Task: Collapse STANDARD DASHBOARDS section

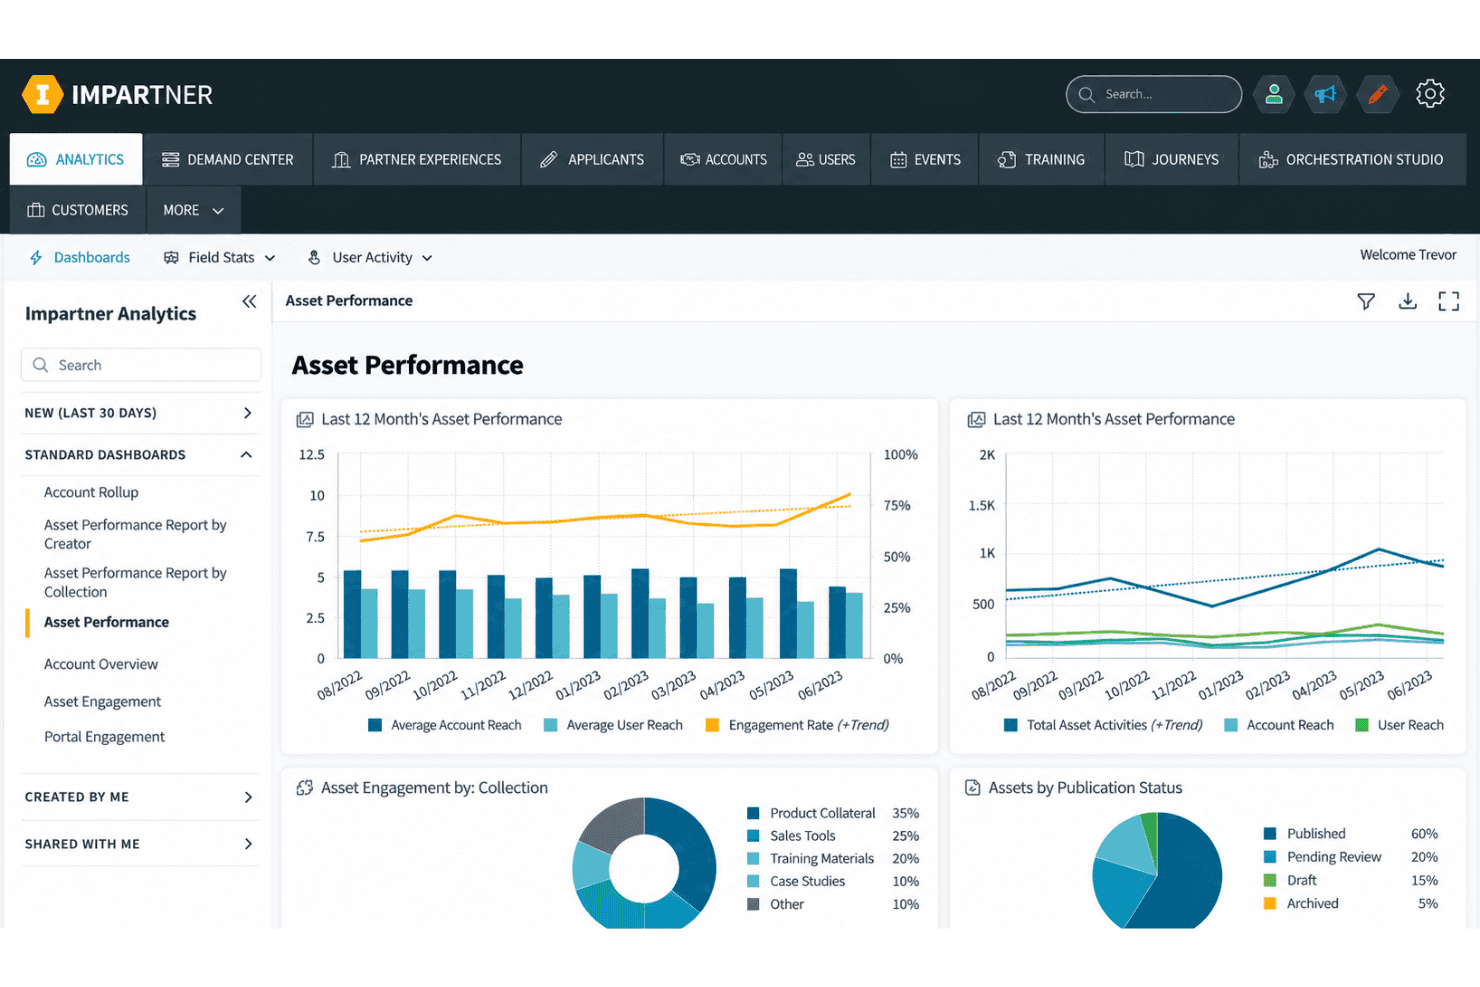Action: [140, 455]
